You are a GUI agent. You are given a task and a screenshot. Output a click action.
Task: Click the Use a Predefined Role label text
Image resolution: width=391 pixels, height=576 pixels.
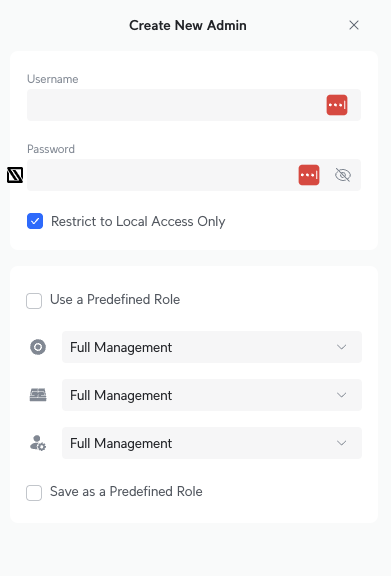[x=115, y=299]
